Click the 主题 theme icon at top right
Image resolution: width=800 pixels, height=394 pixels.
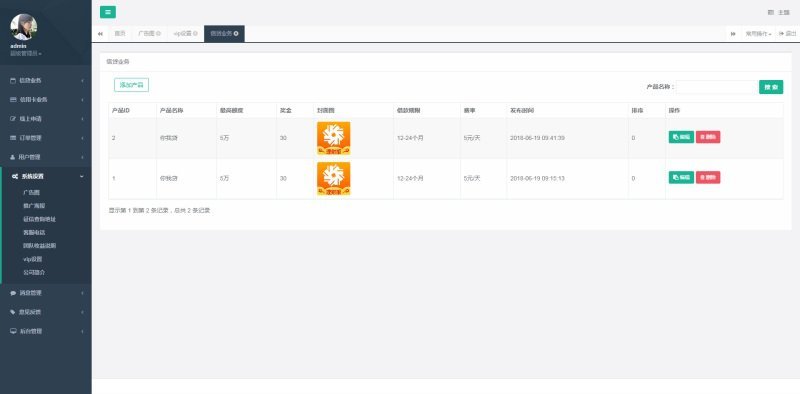771,12
